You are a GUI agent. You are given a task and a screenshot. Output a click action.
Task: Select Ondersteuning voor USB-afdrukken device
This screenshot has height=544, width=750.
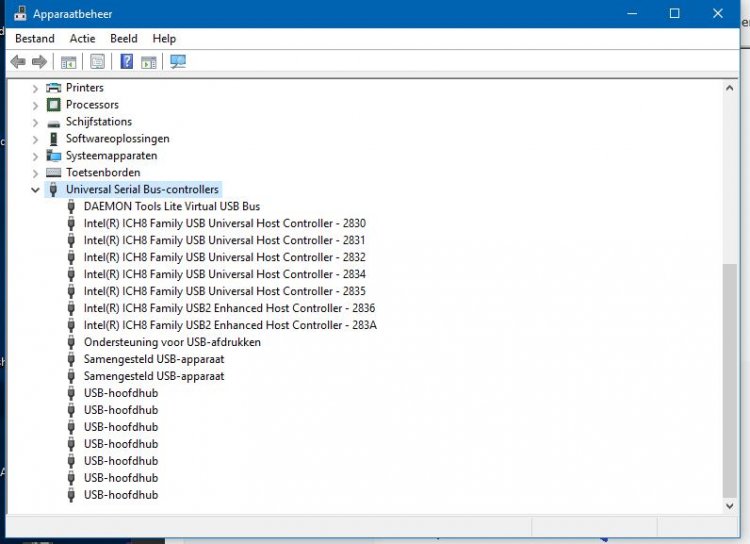(172, 342)
